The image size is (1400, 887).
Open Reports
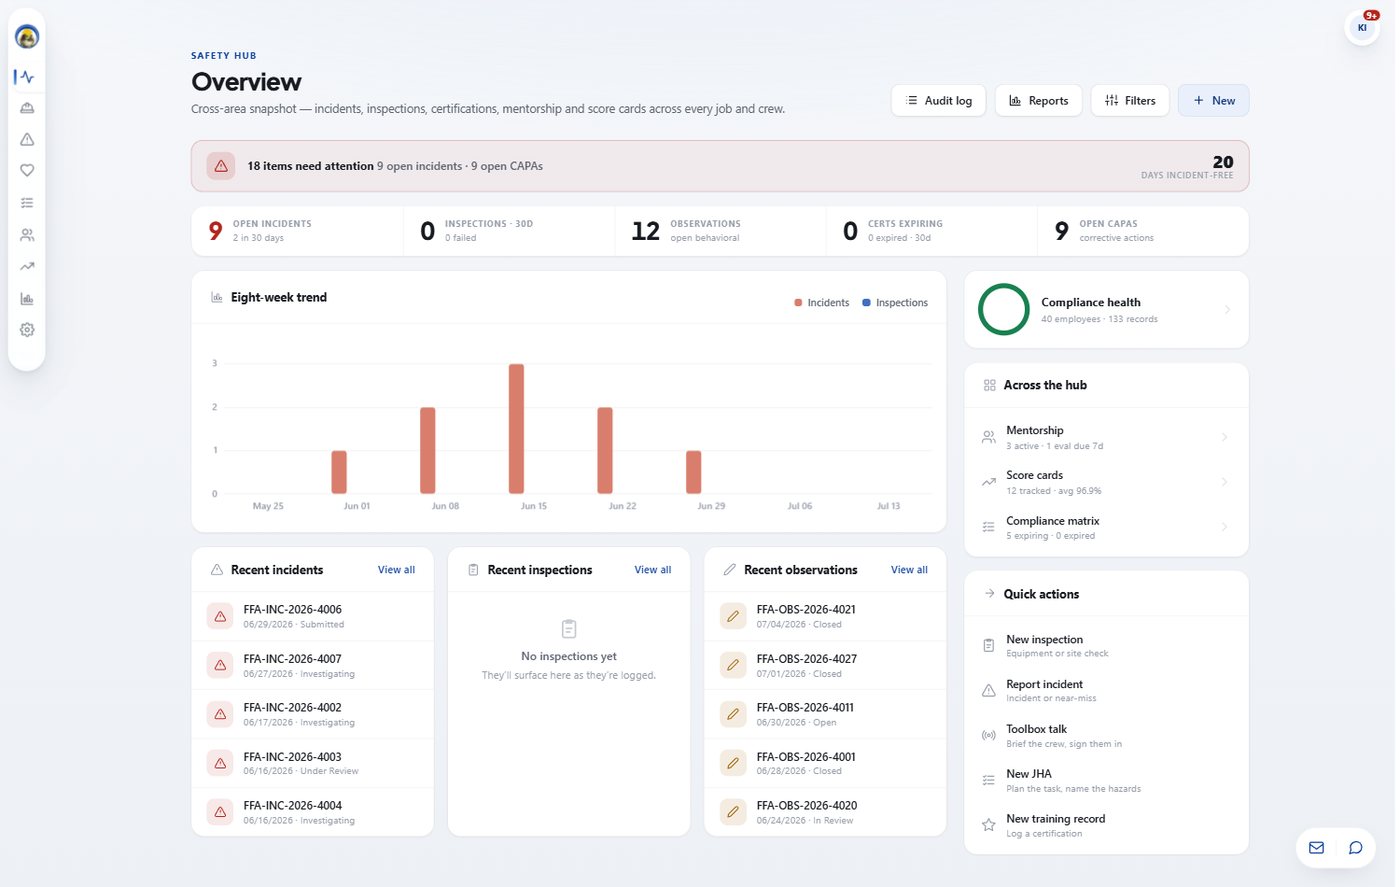1038,101
